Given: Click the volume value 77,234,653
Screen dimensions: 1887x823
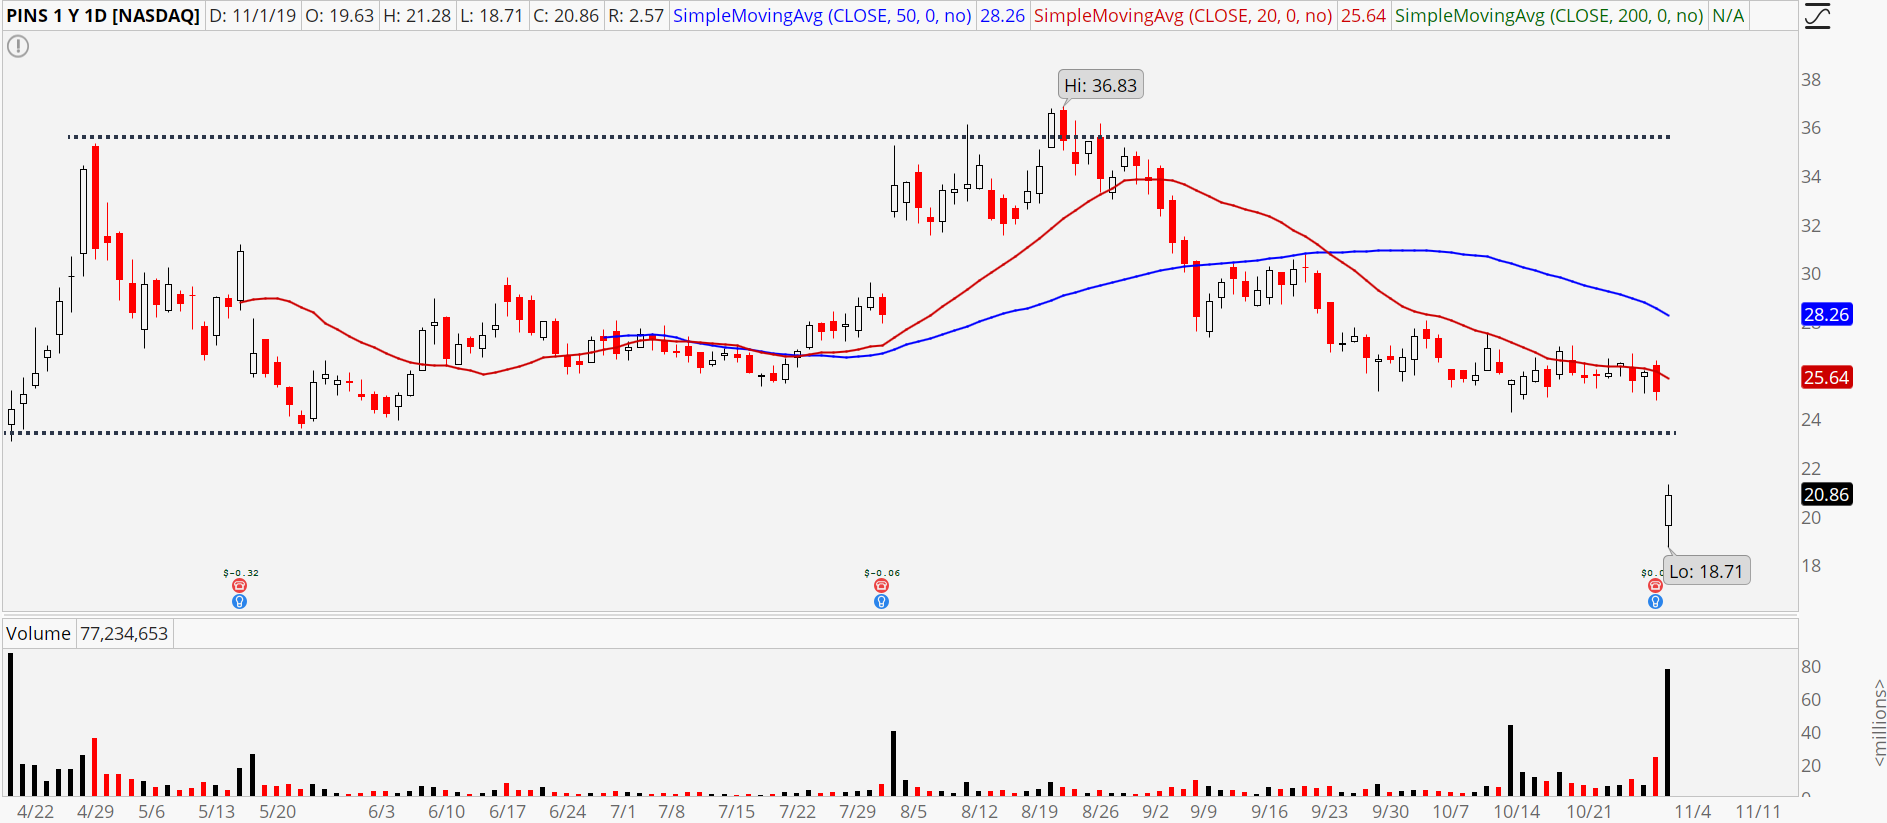Looking at the screenshot, I should (124, 633).
